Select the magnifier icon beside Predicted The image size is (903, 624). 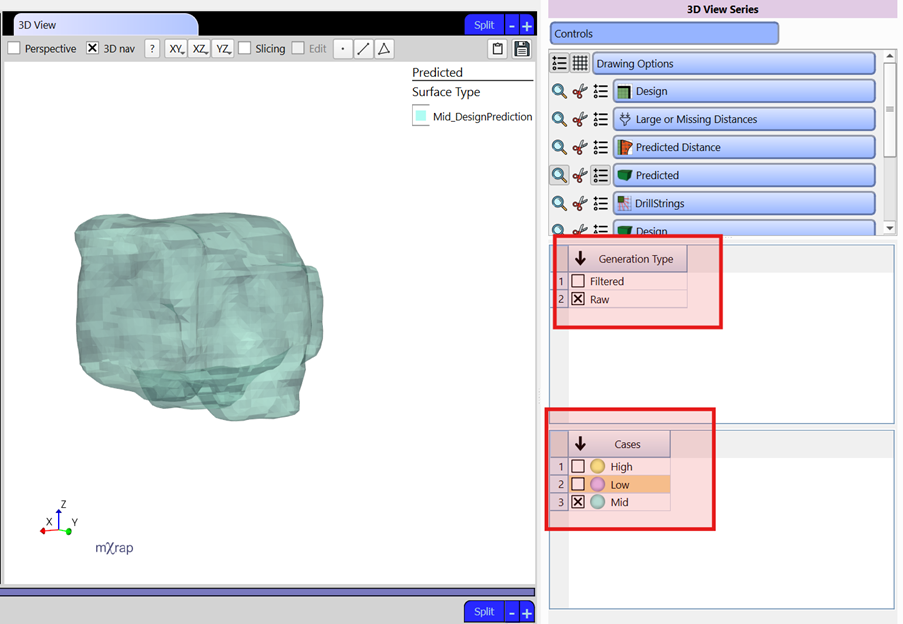pos(559,175)
